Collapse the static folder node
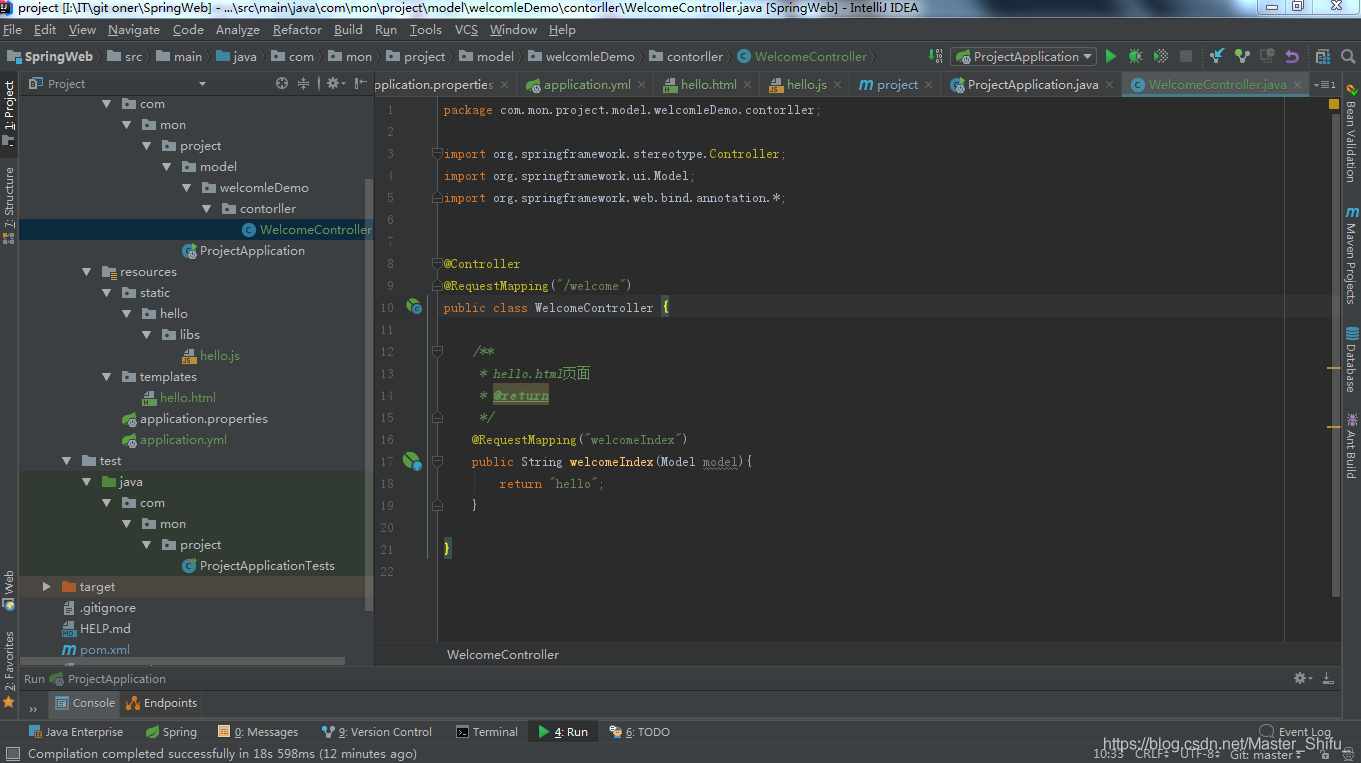 [x=107, y=293]
